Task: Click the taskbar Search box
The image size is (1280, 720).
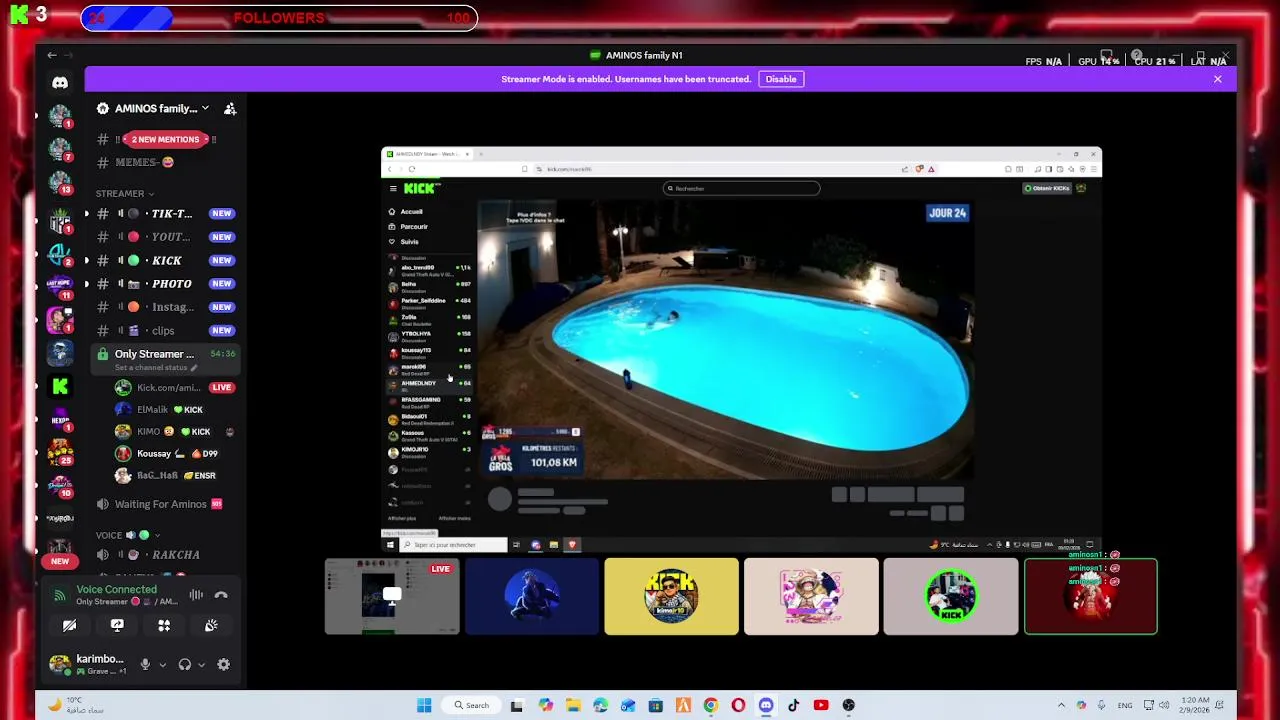Action: 471,705
